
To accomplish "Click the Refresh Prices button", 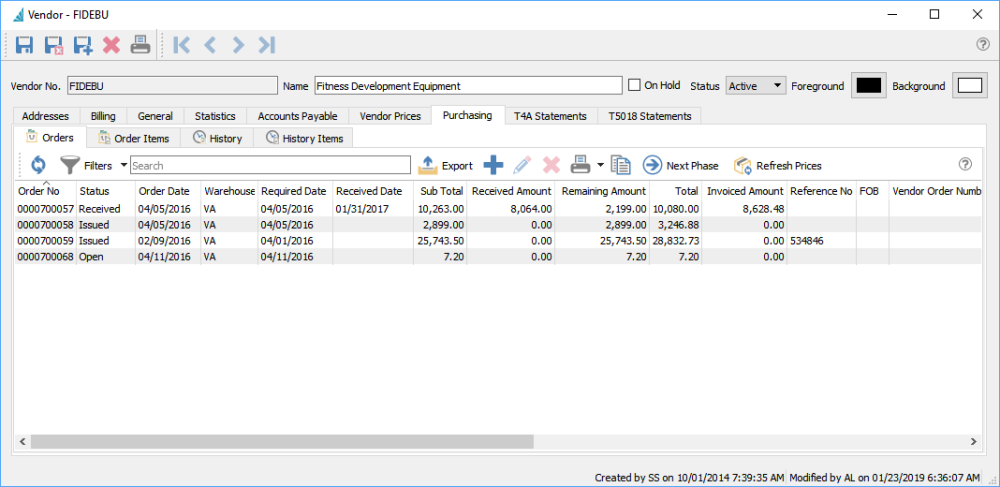I will (777, 166).
